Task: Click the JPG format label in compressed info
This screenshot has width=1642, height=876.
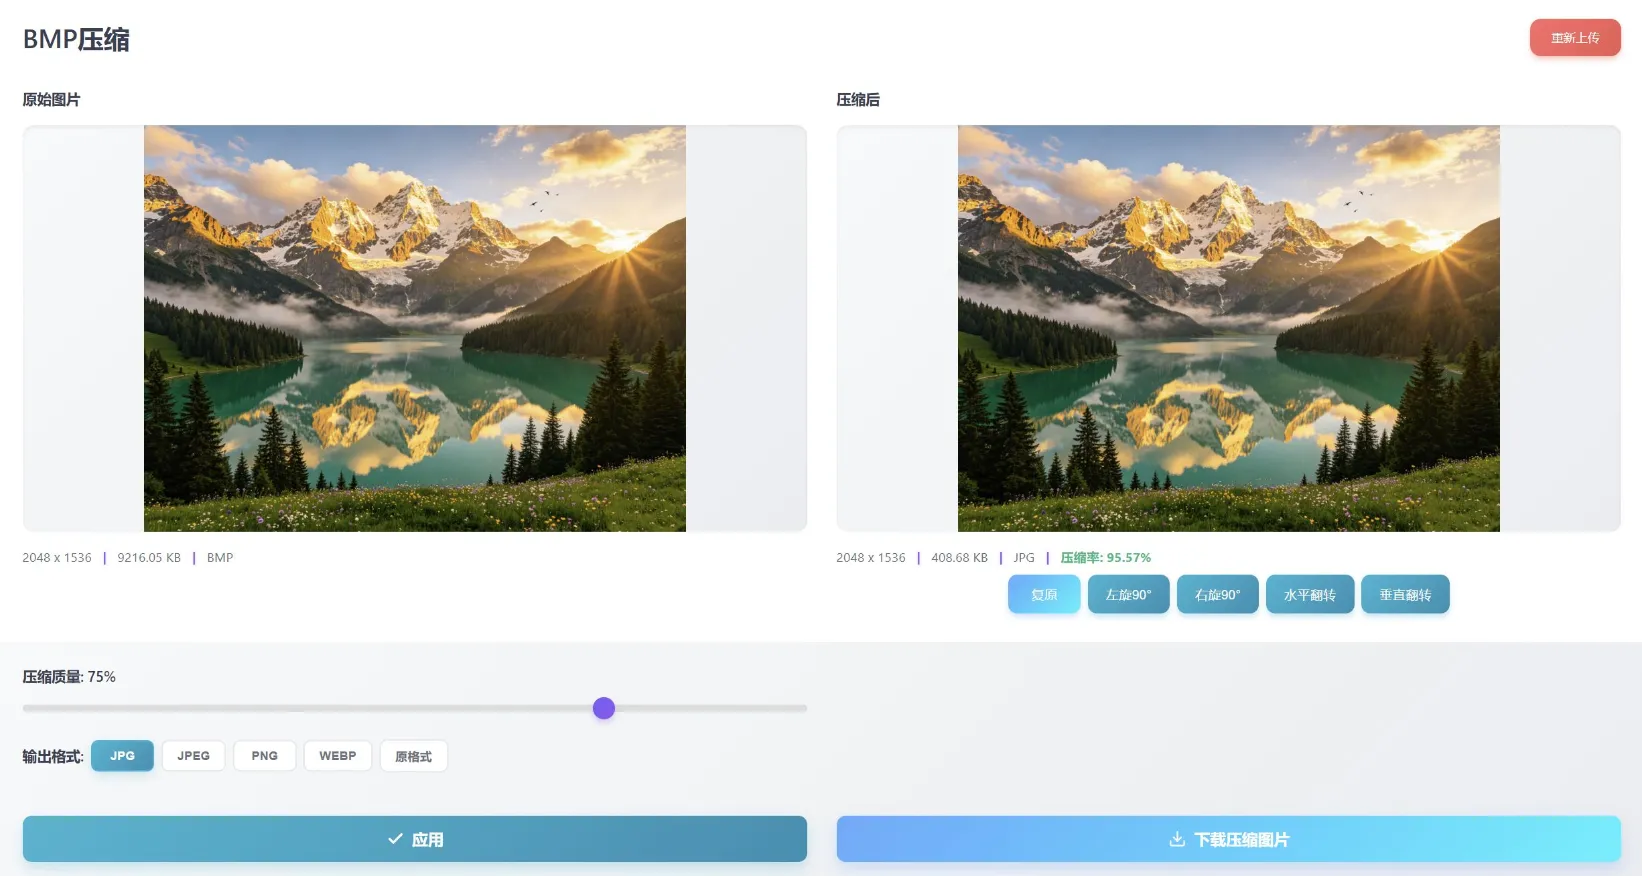Action: tap(1024, 558)
